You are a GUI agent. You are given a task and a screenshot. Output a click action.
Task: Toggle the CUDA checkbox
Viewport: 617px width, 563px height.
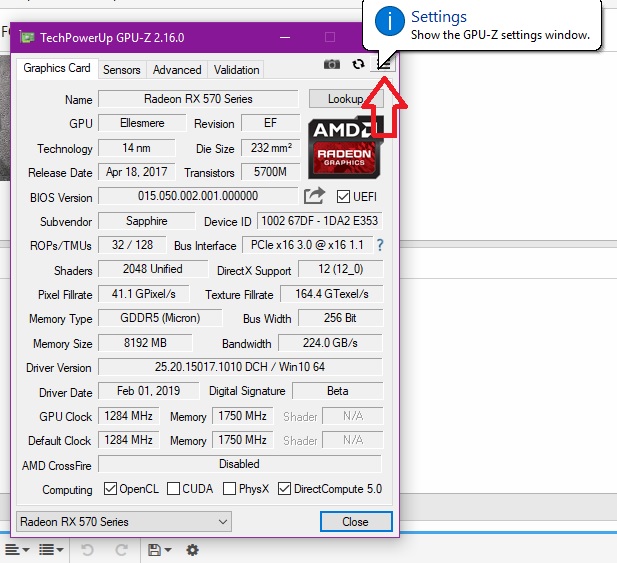tap(173, 489)
